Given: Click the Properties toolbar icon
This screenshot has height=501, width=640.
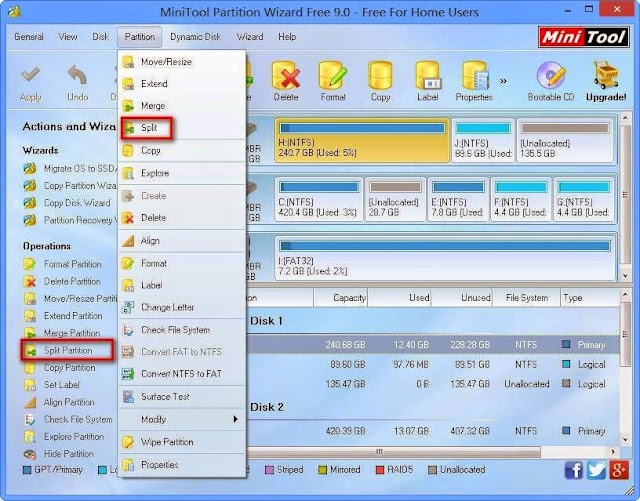Looking at the screenshot, I should pos(475,76).
